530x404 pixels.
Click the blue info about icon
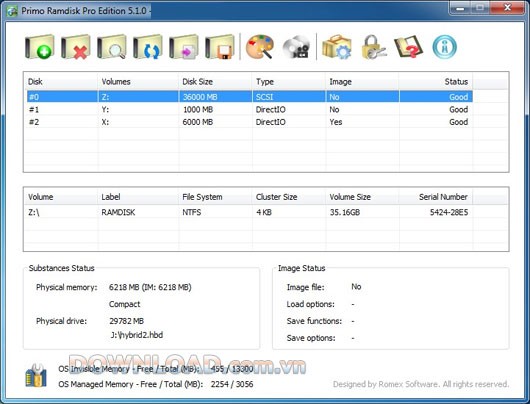(444, 47)
